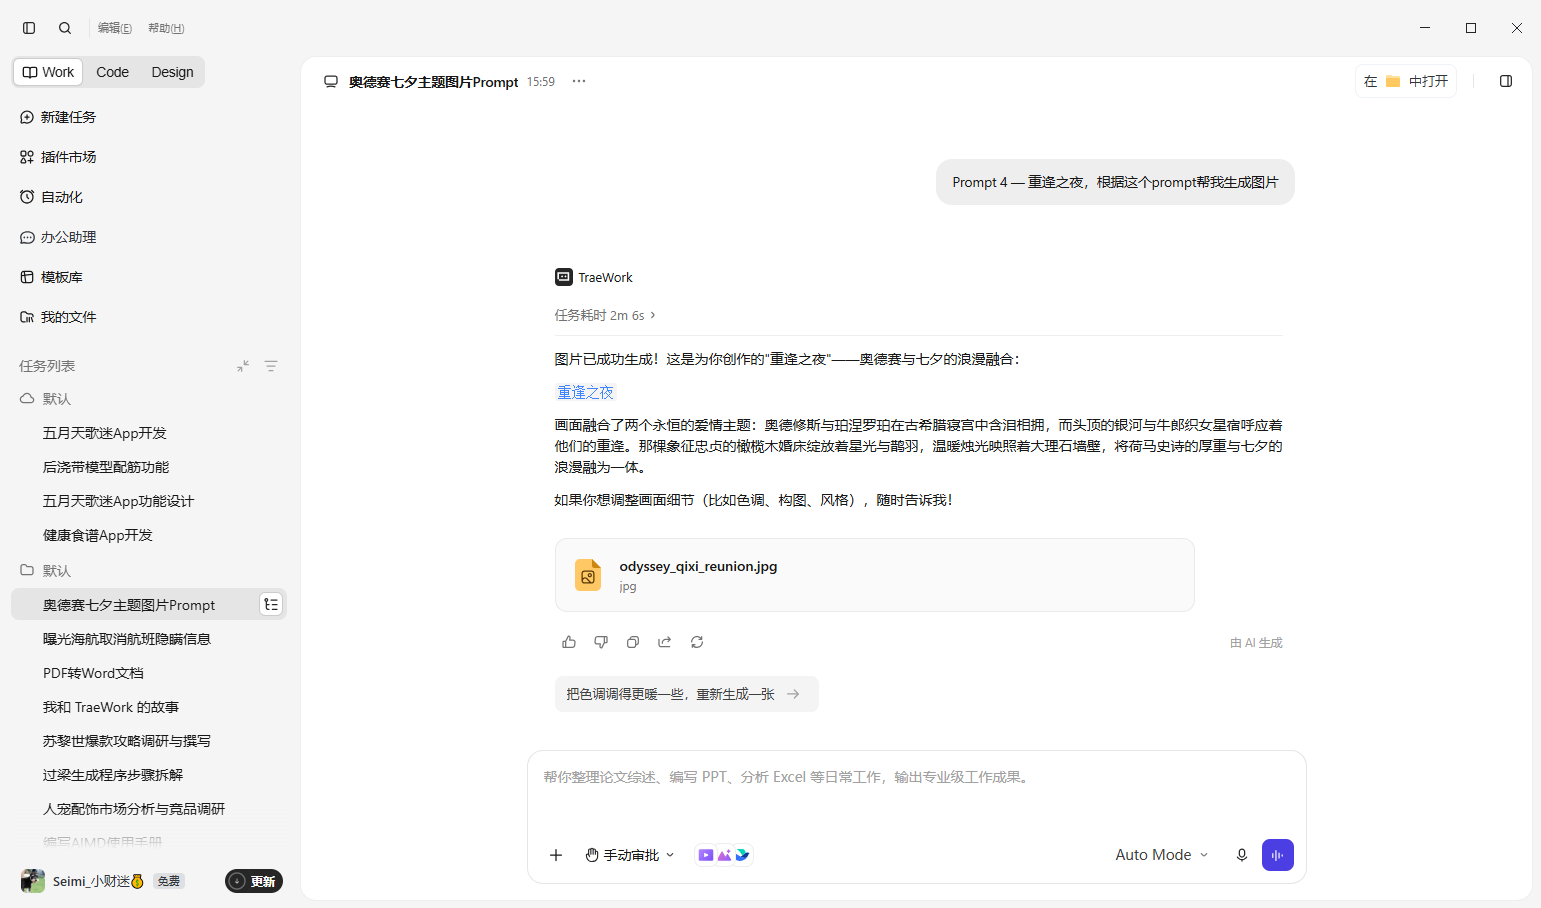This screenshot has height=908, width=1541.
Task: Click suggestion 把色调调得更暖一些 button
Action: [x=686, y=694]
